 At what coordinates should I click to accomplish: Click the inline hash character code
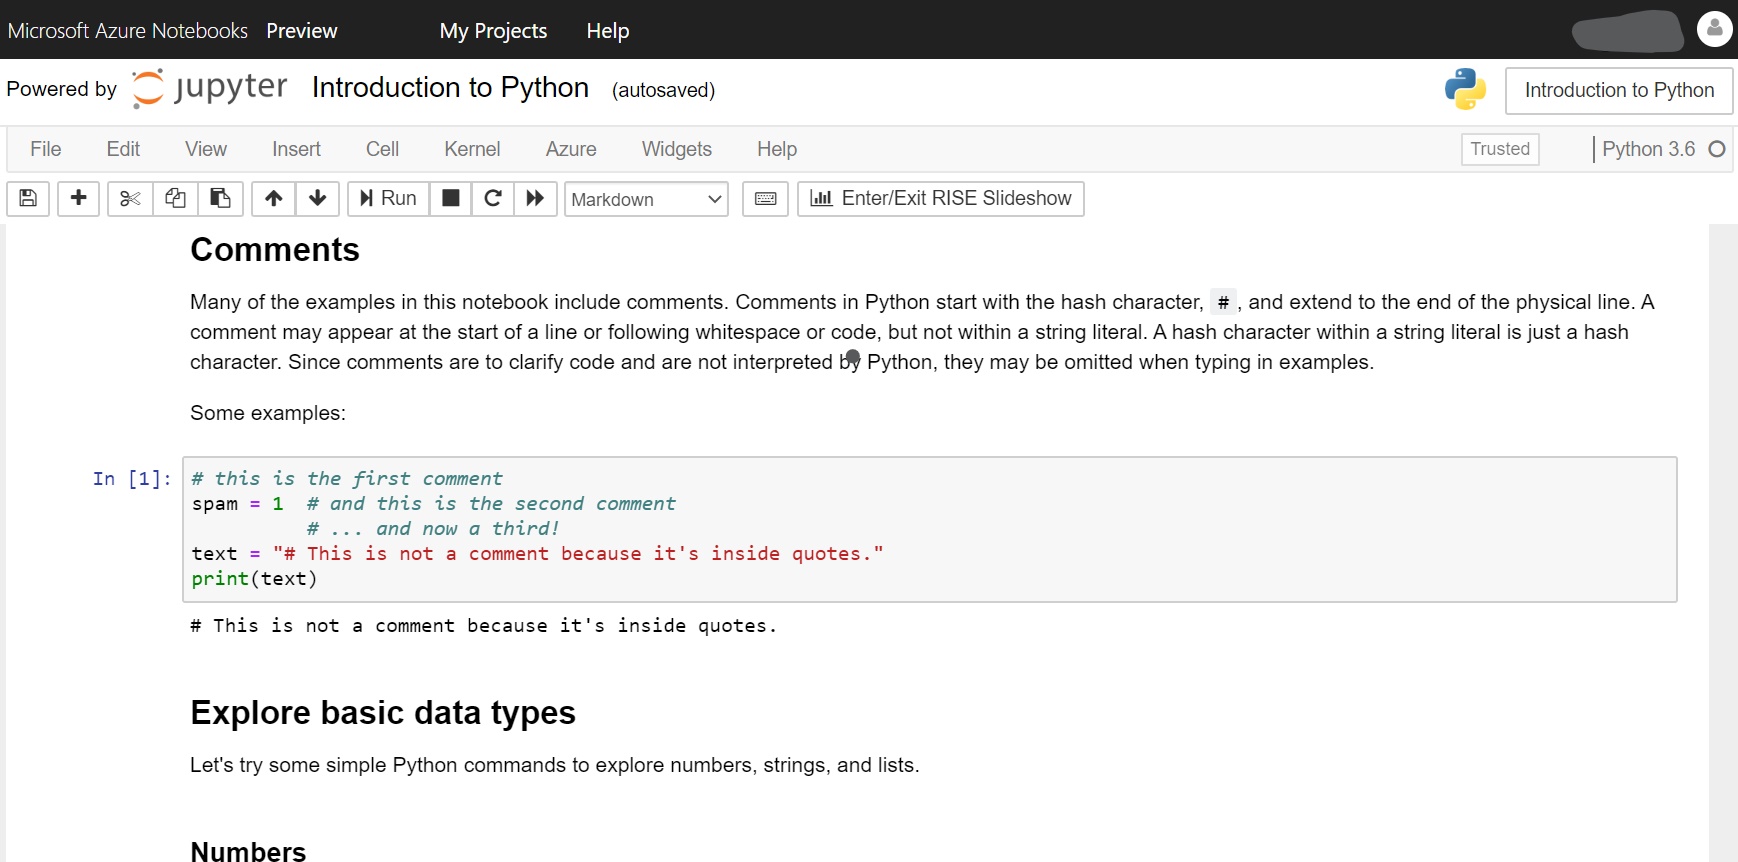coord(1223,302)
